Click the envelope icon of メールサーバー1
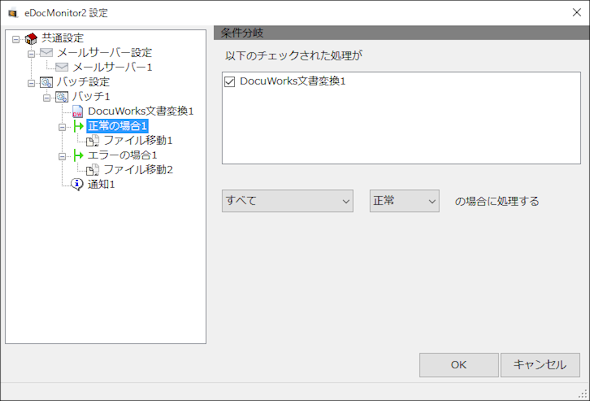The image size is (590, 401). 62,67
